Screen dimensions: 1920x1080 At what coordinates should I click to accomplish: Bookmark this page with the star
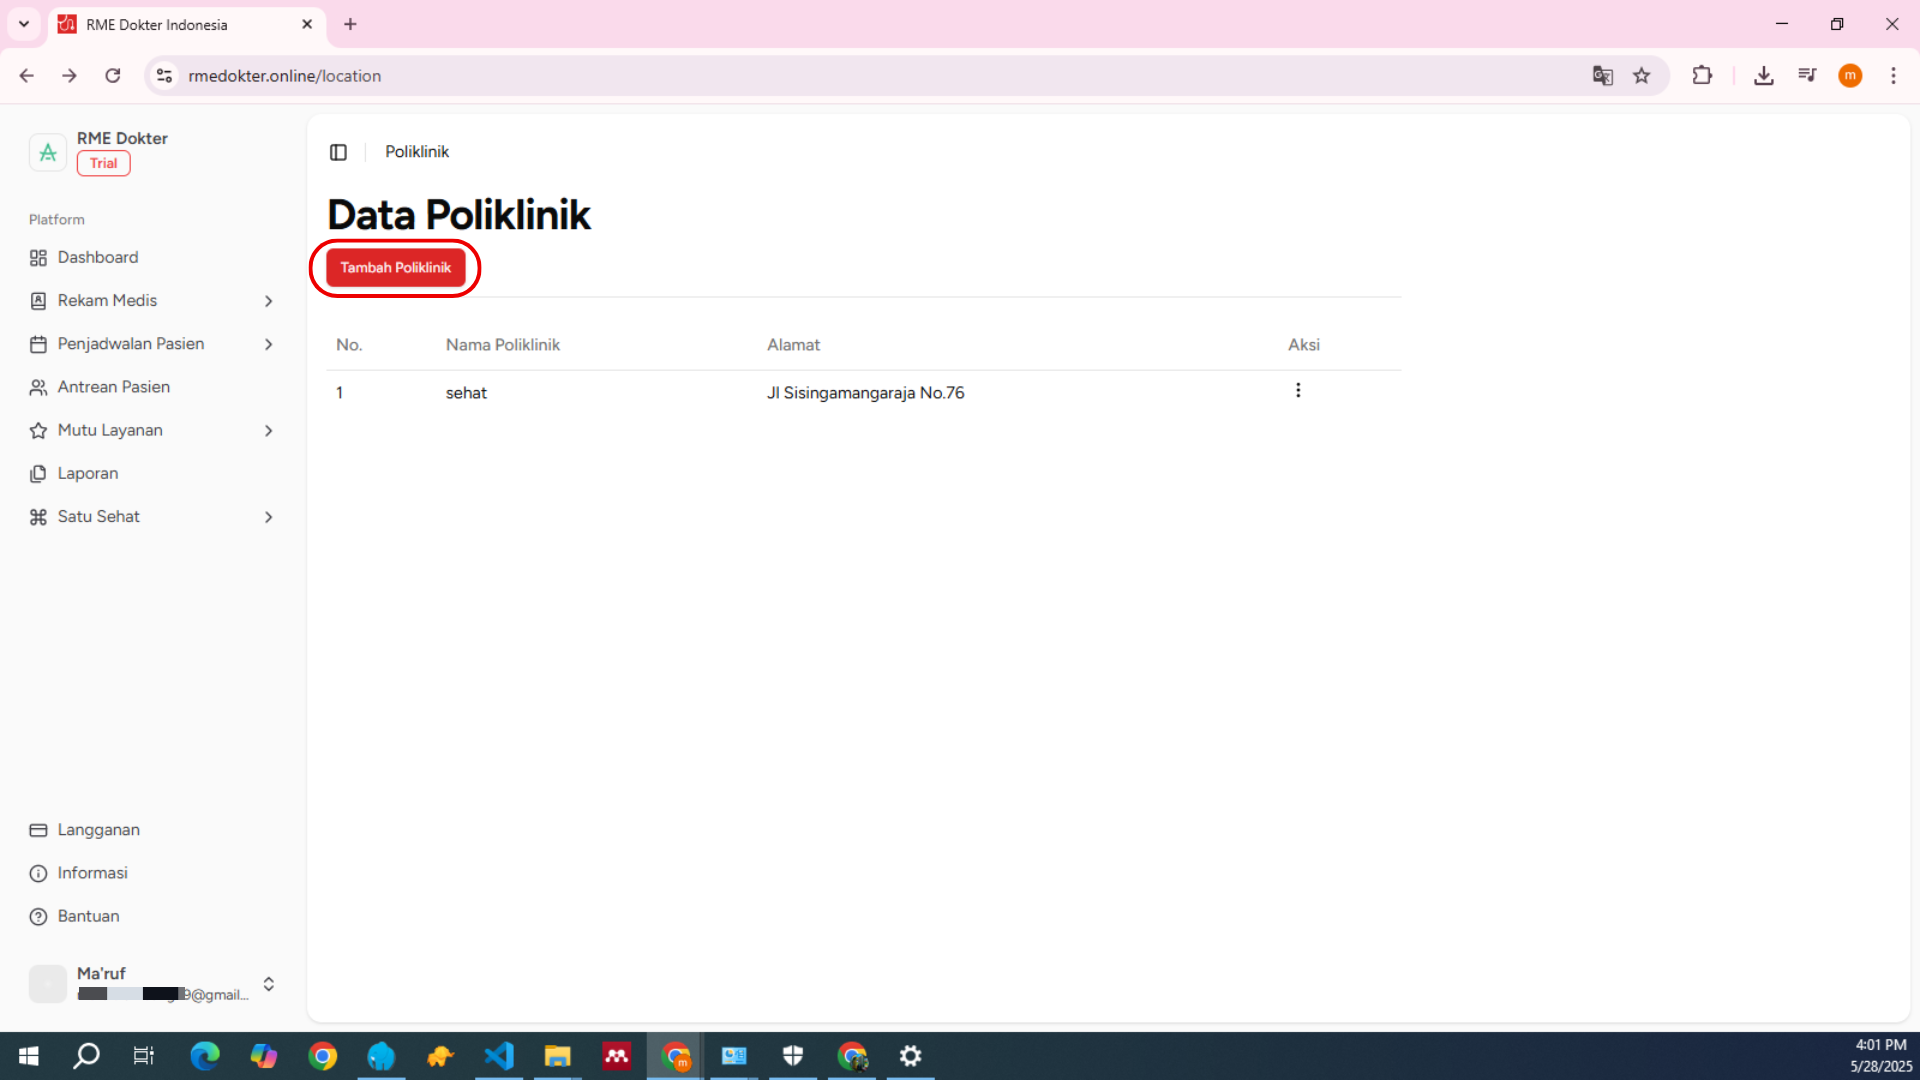(x=1642, y=76)
